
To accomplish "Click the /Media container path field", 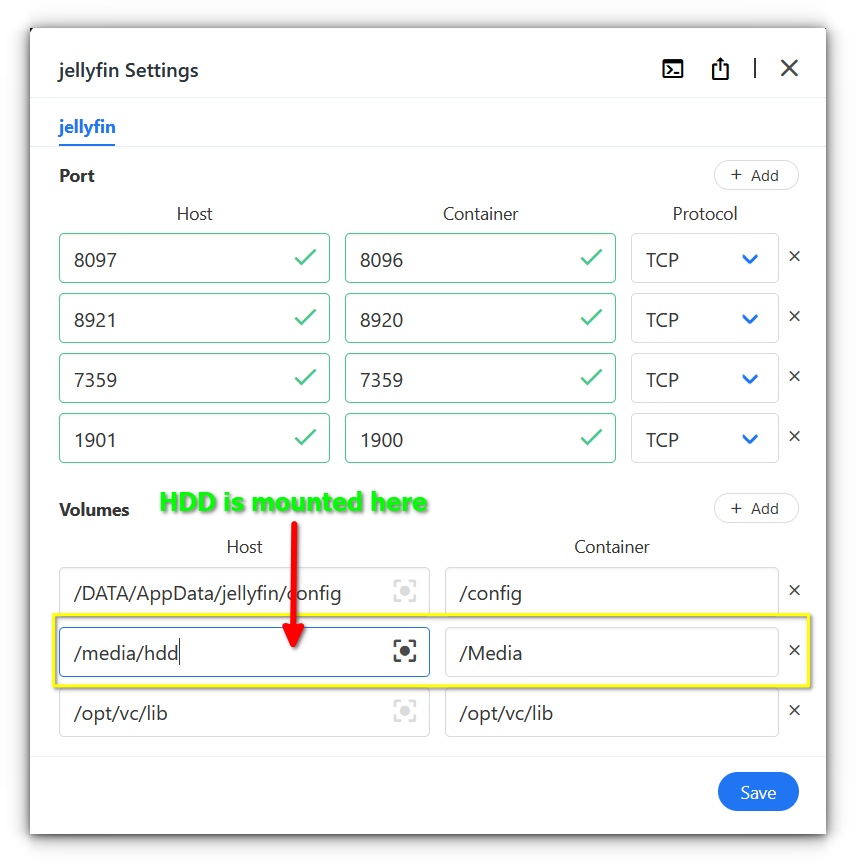I will (611, 651).
